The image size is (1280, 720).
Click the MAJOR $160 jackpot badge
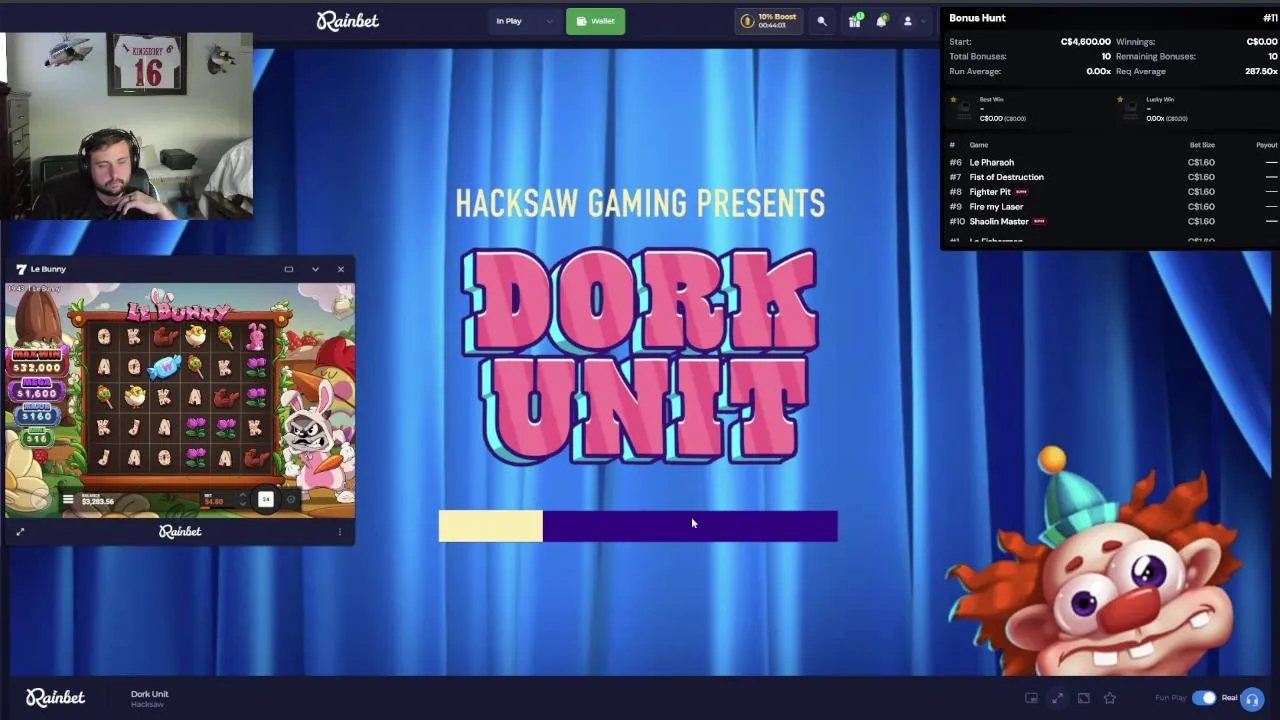coord(37,412)
